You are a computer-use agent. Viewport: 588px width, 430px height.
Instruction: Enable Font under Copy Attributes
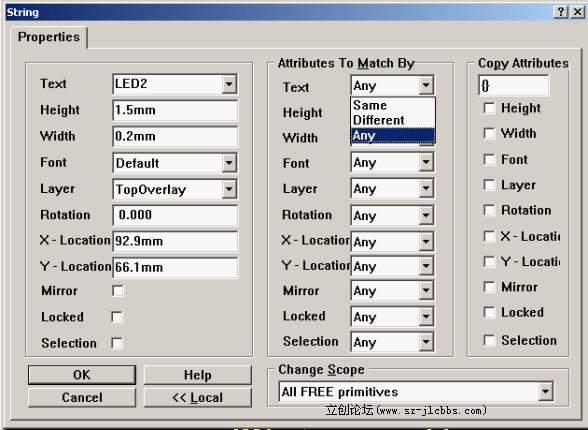click(489, 160)
